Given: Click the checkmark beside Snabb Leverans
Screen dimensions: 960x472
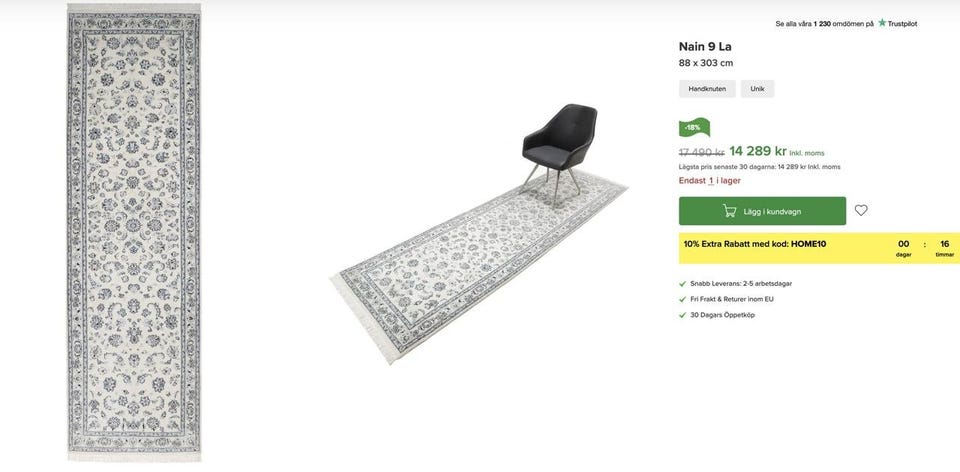Looking at the screenshot, I should click(x=683, y=284).
